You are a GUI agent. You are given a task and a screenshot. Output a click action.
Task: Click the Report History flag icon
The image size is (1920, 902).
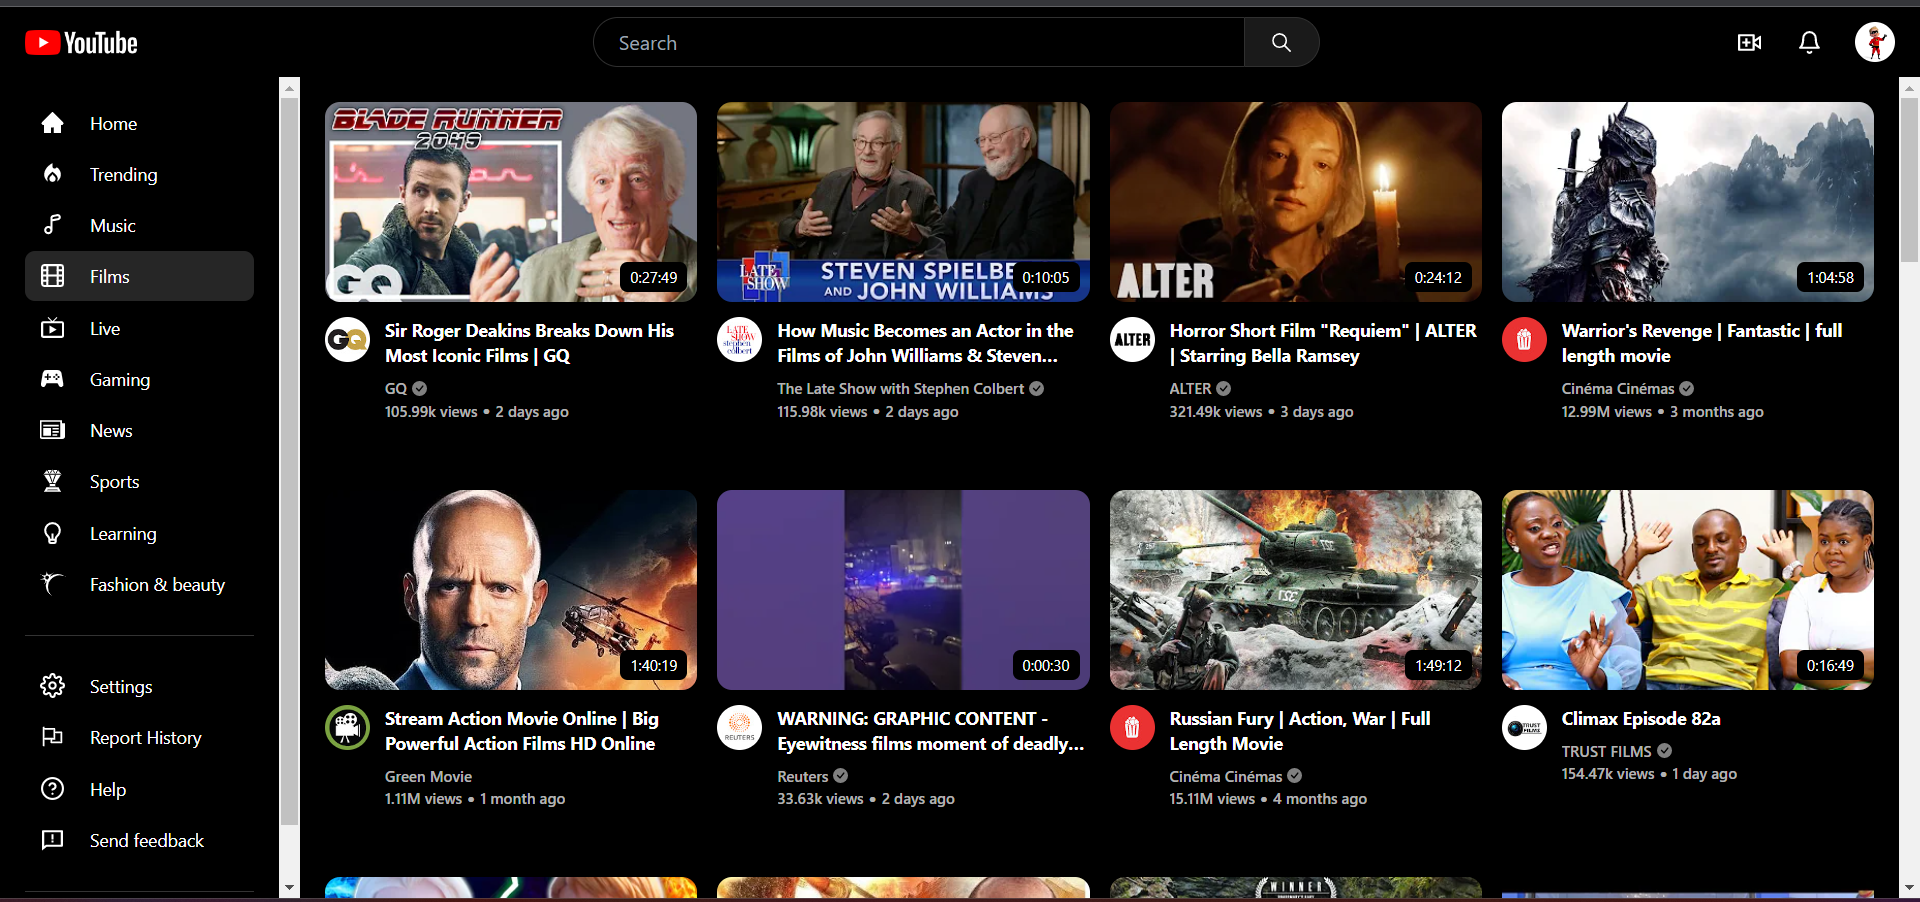tap(52, 737)
